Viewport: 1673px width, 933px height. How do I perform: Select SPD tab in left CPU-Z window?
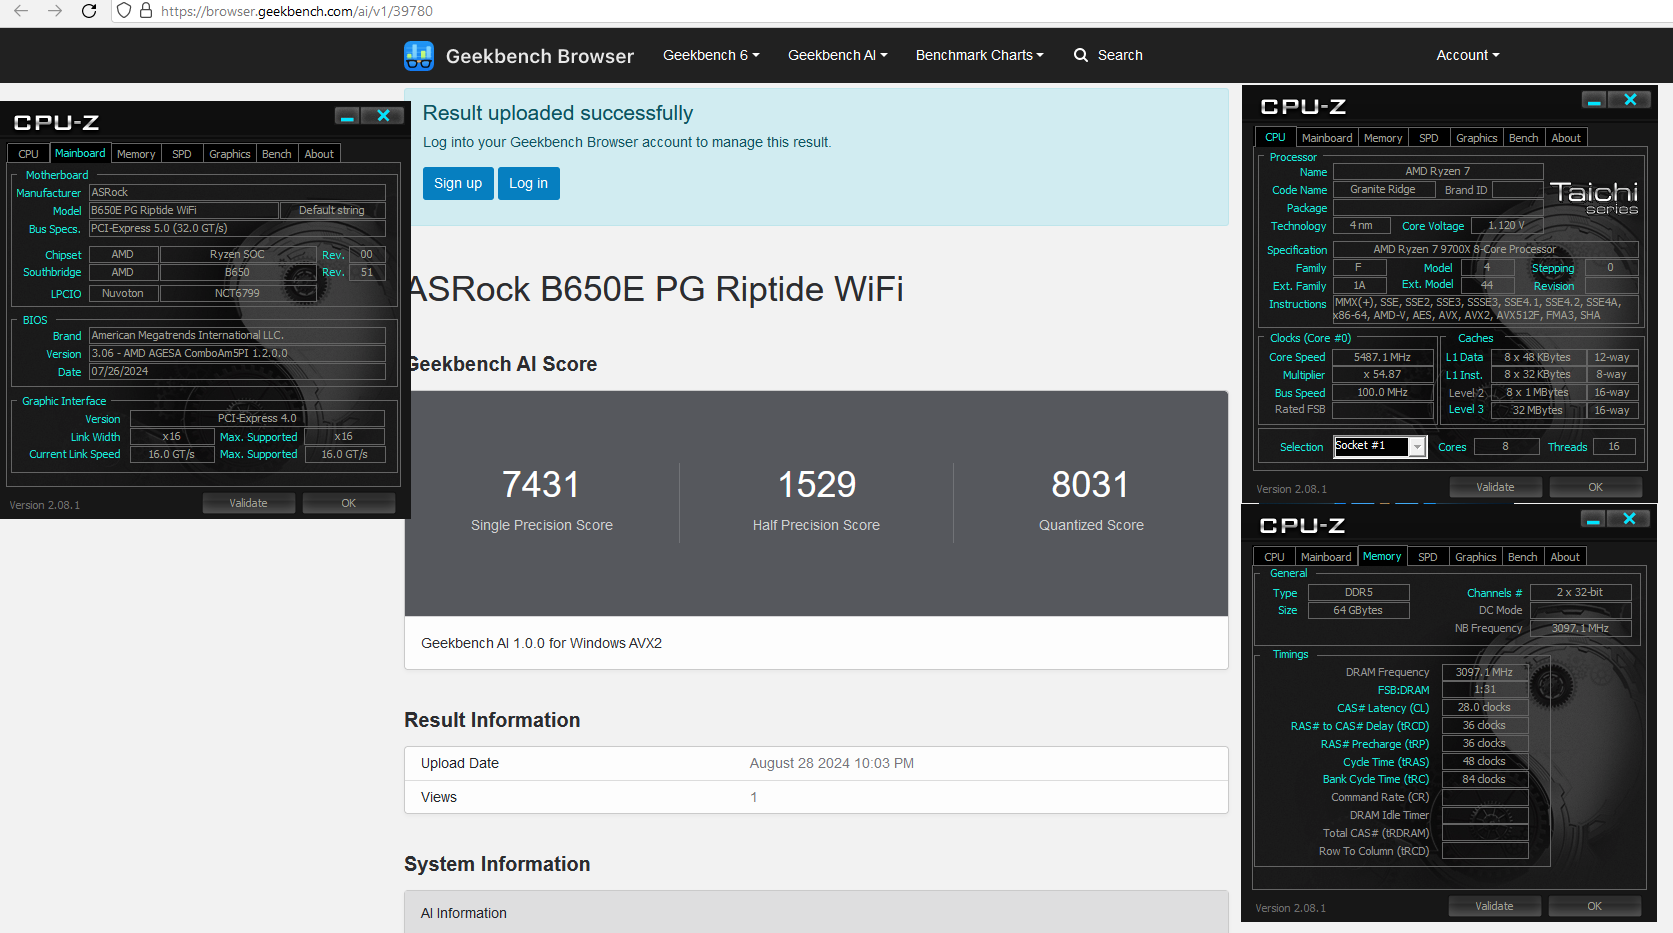tap(182, 154)
